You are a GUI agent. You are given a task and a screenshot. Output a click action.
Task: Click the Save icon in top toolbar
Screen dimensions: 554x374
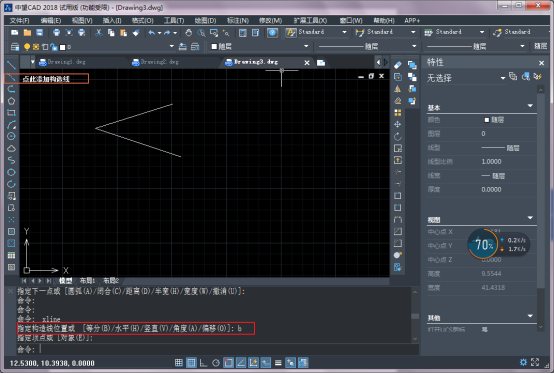40,33
